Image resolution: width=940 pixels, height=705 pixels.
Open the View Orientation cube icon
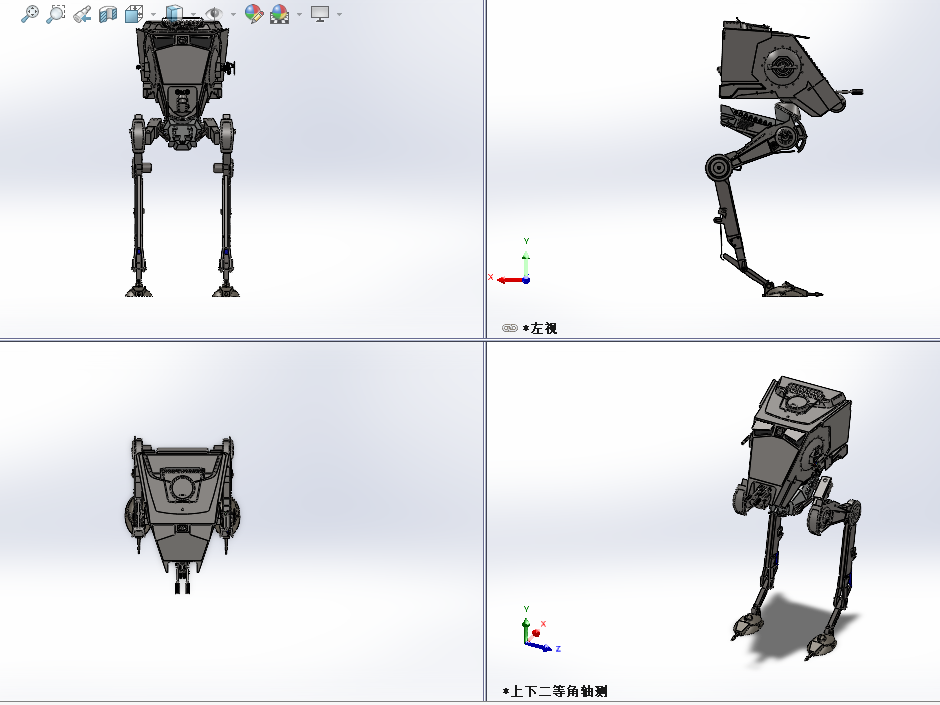(x=134, y=14)
